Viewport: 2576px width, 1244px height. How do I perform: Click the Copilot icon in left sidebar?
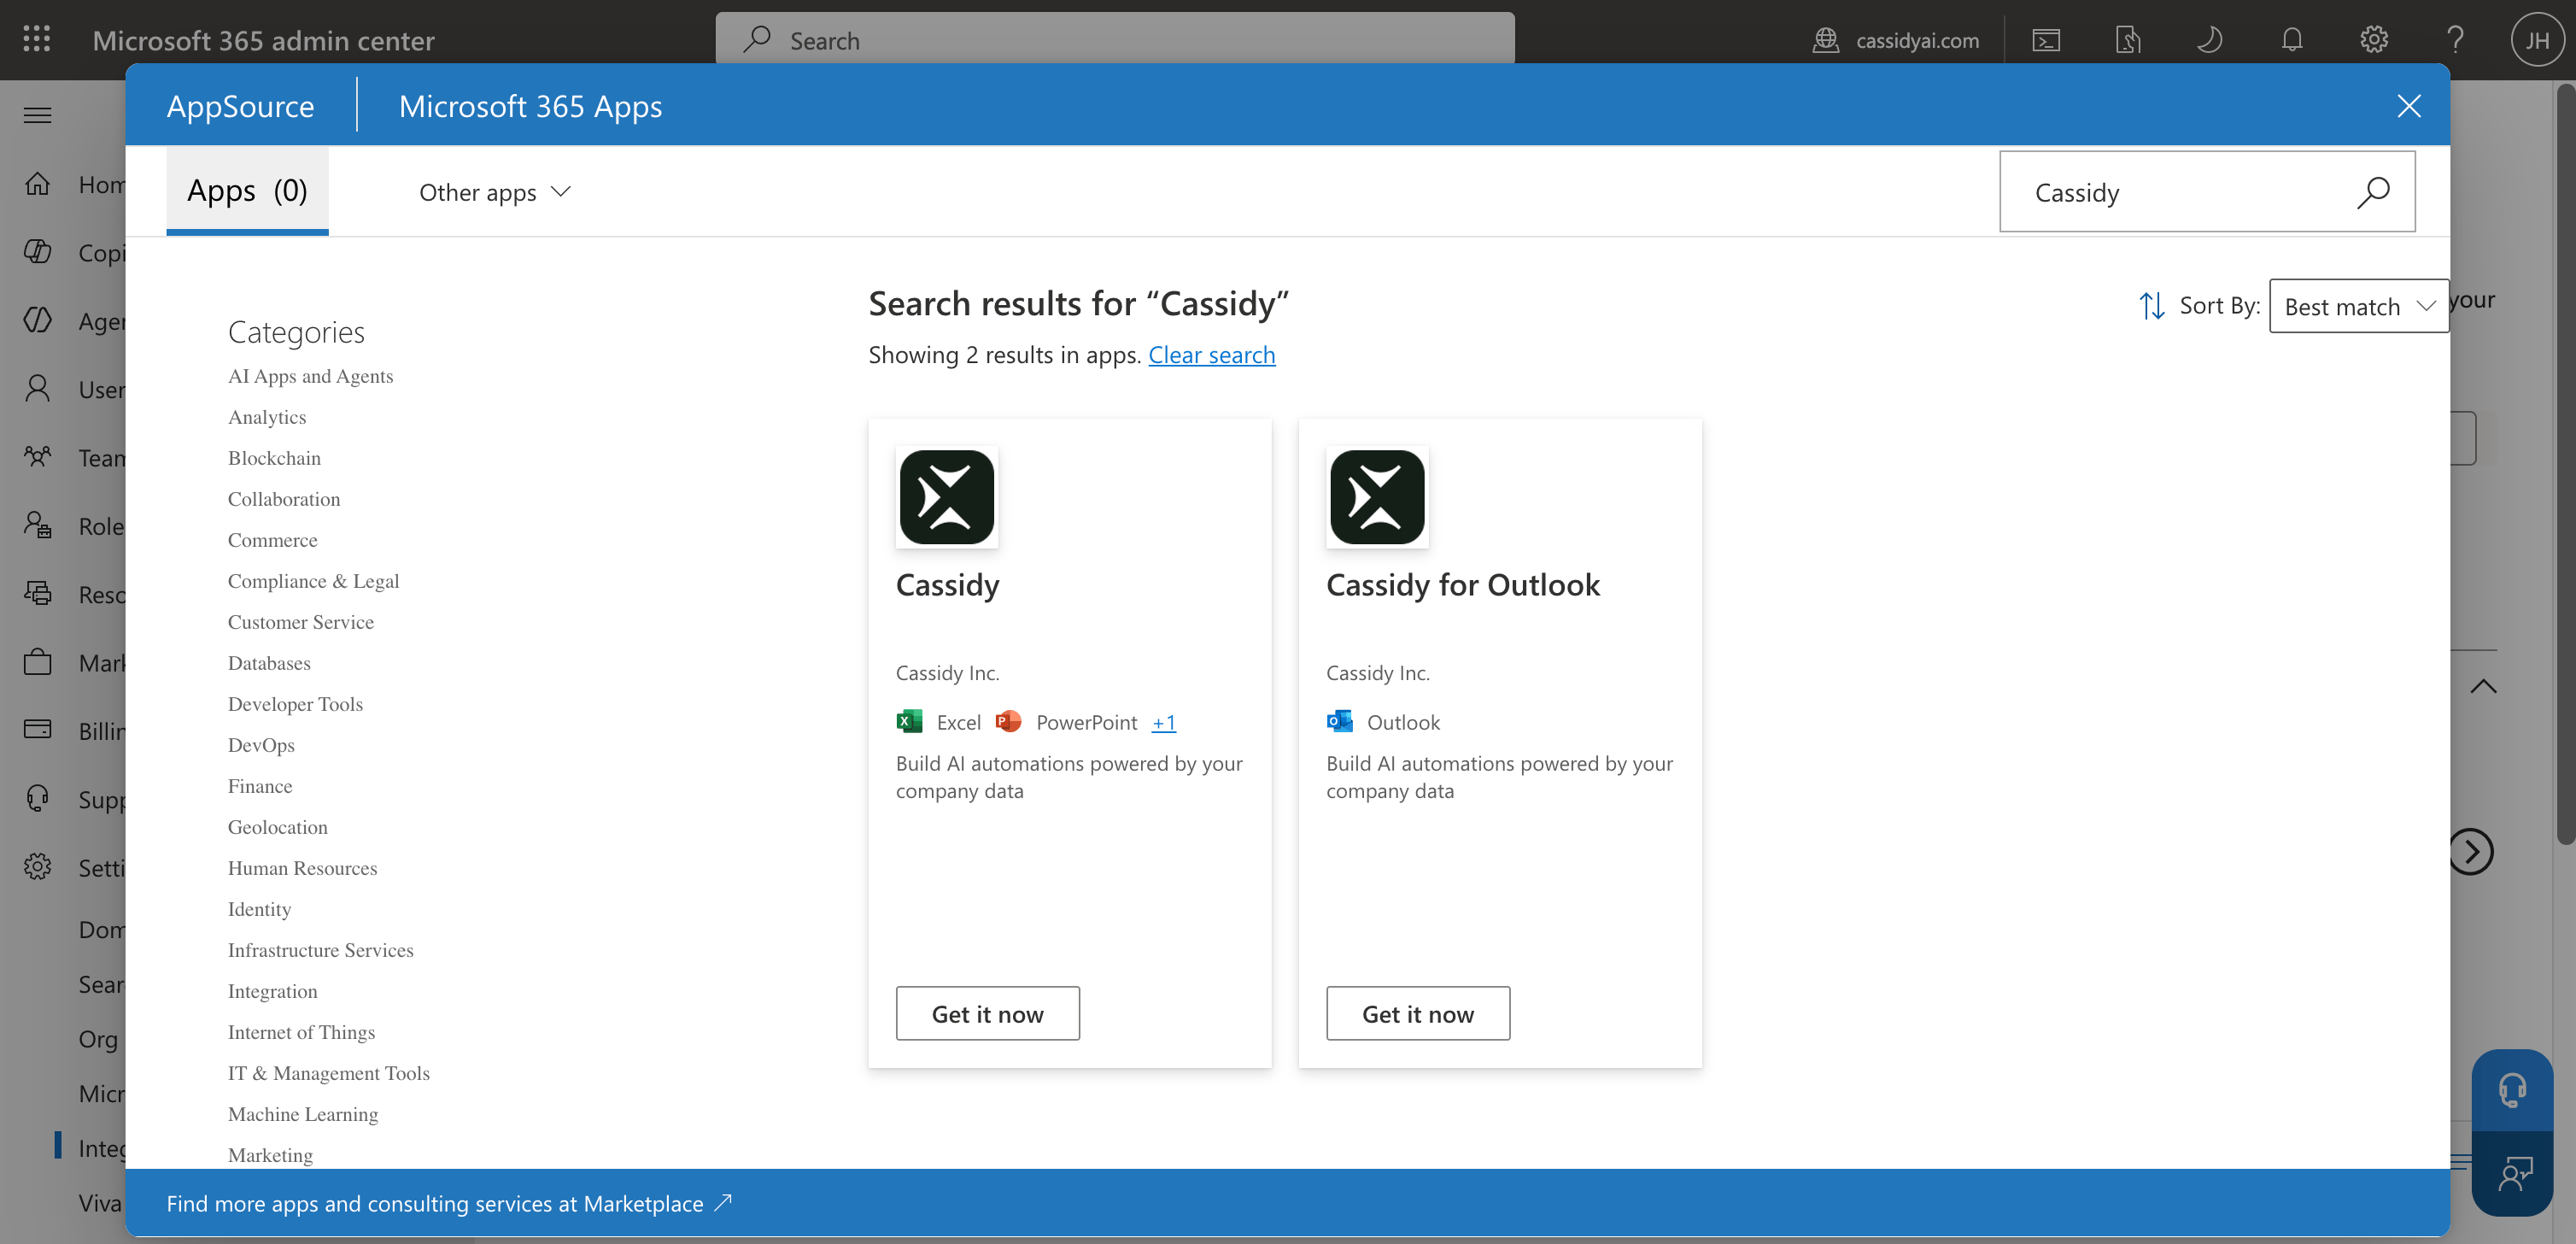coord(38,252)
